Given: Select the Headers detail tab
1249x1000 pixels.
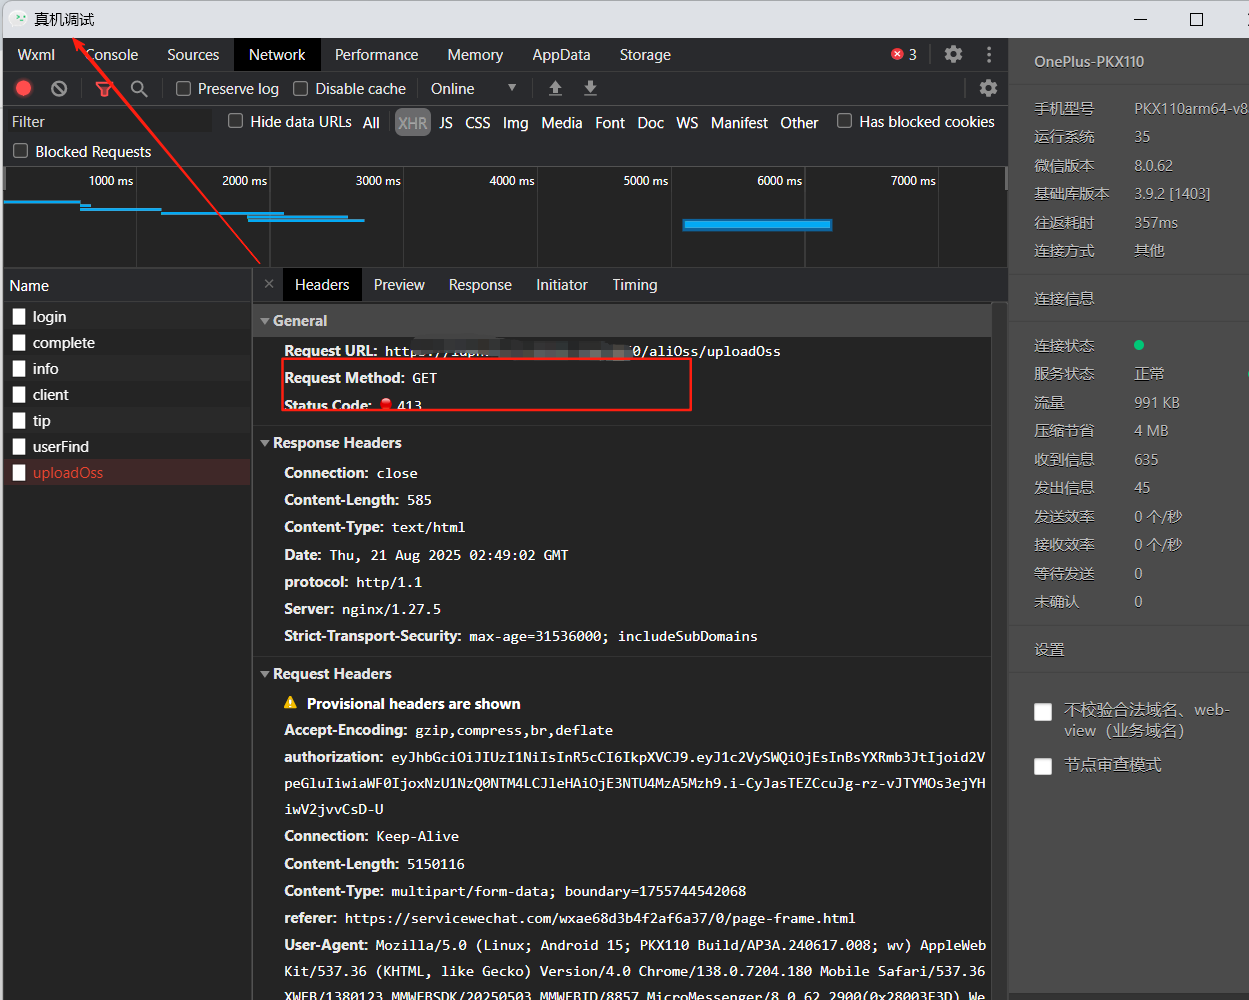Looking at the screenshot, I should click(322, 285).
